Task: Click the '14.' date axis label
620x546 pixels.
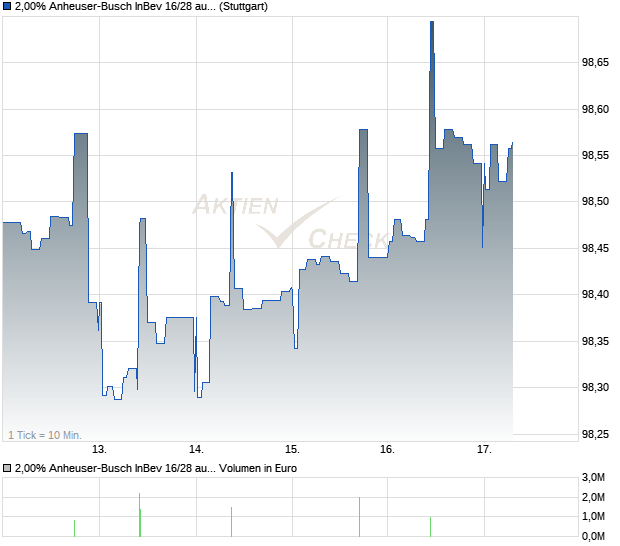Action: [x=196, y=450]
